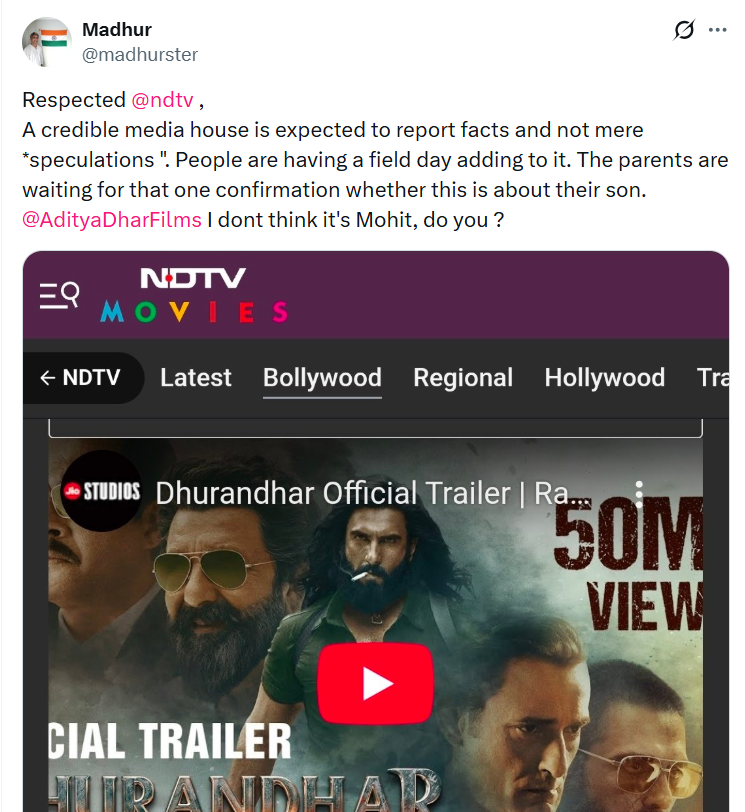Click the partially visible Tra... tab
The image size is (745, 812).
(x=713, y=378)
